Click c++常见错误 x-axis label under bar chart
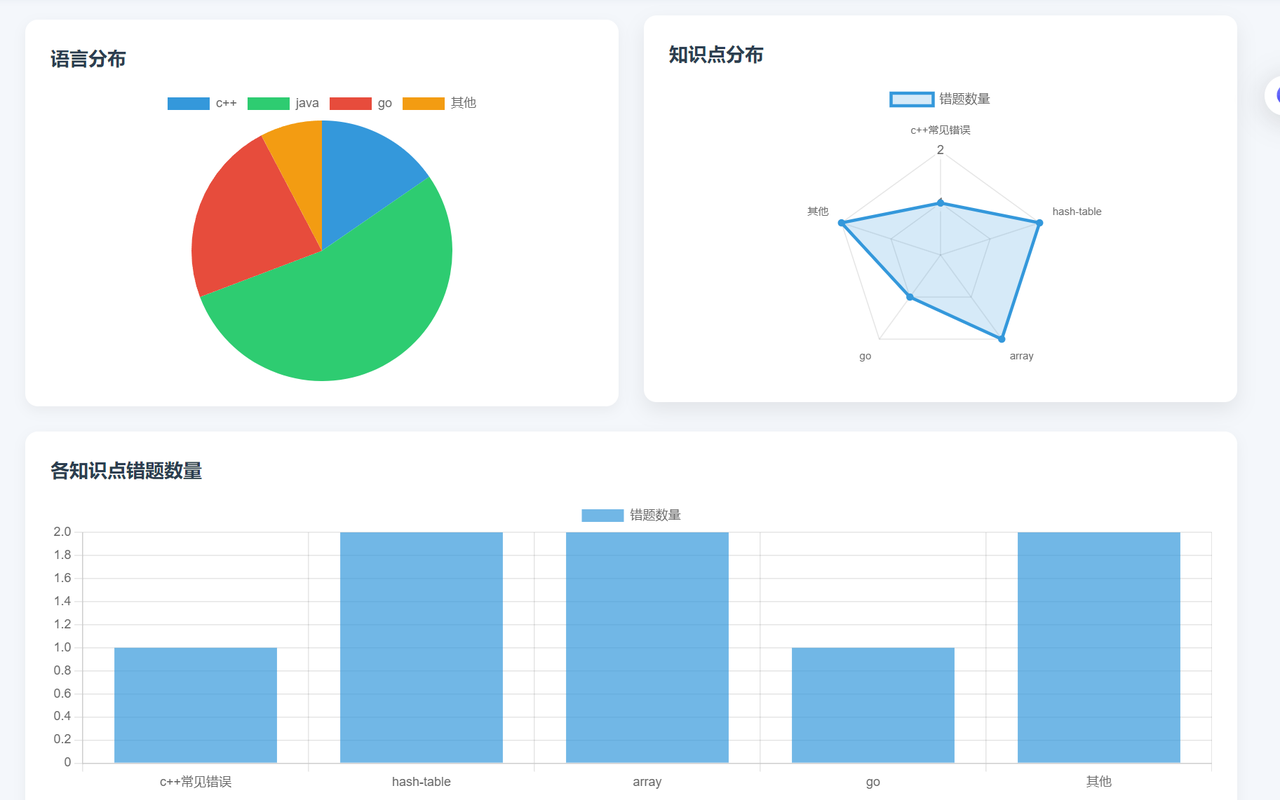The image size is (1280, 800). pos(195,782)
